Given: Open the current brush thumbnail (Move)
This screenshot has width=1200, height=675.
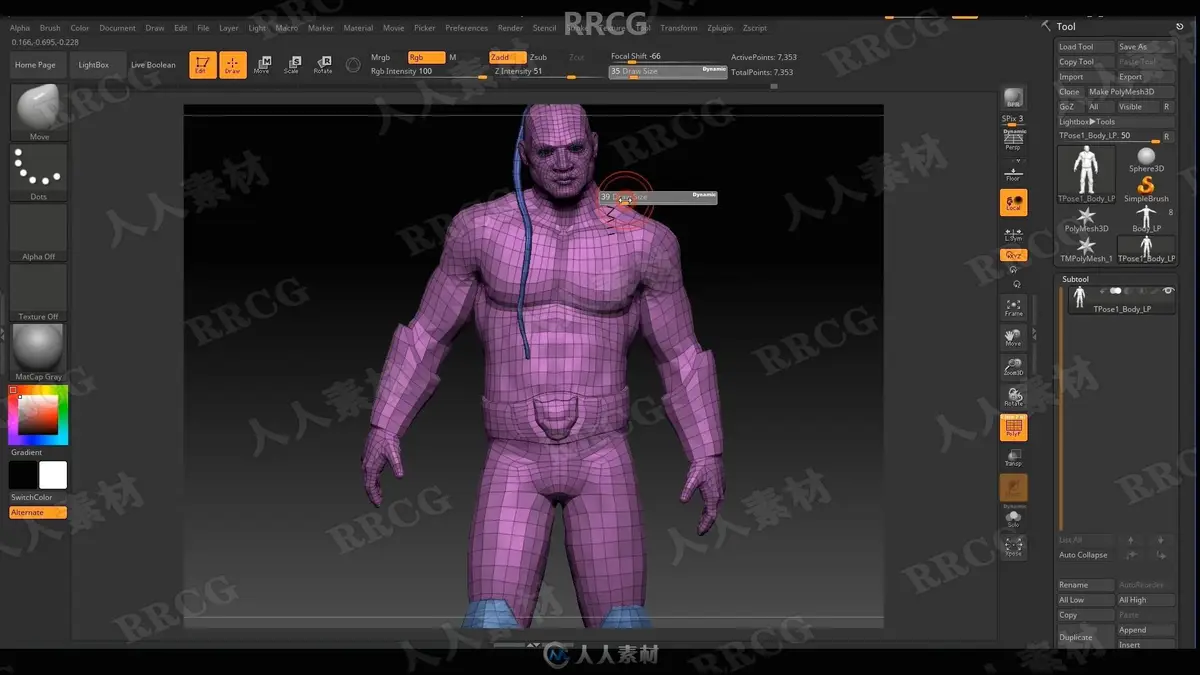Looking at the screenshot, I should (39, 112).
